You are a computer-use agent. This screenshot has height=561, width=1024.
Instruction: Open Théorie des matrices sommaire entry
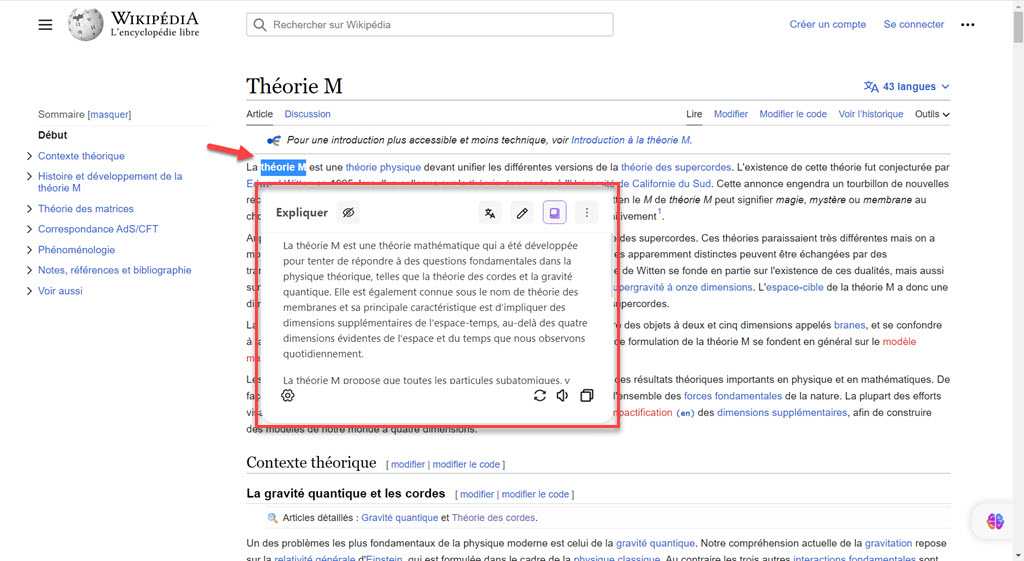[86, 209]
